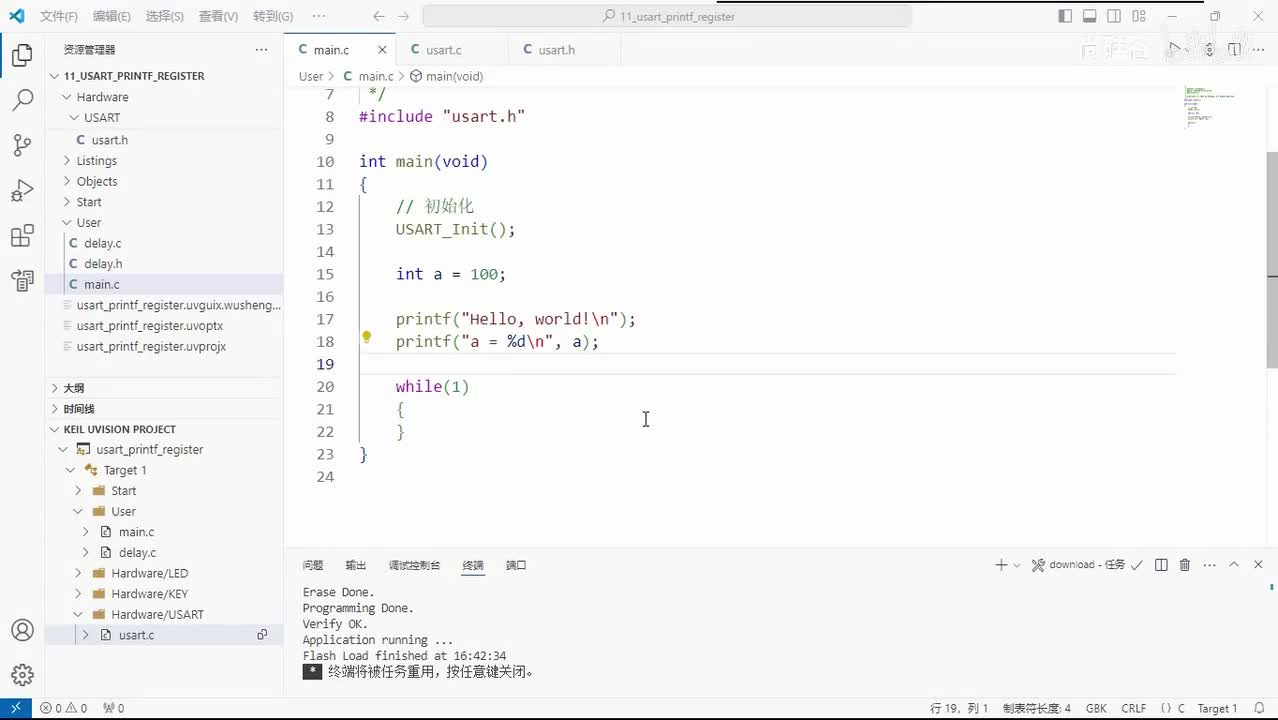The height and width of the screenshot is (720, 1278).
Task: Navigate back with the left arrow
Action: pos(378,16)
